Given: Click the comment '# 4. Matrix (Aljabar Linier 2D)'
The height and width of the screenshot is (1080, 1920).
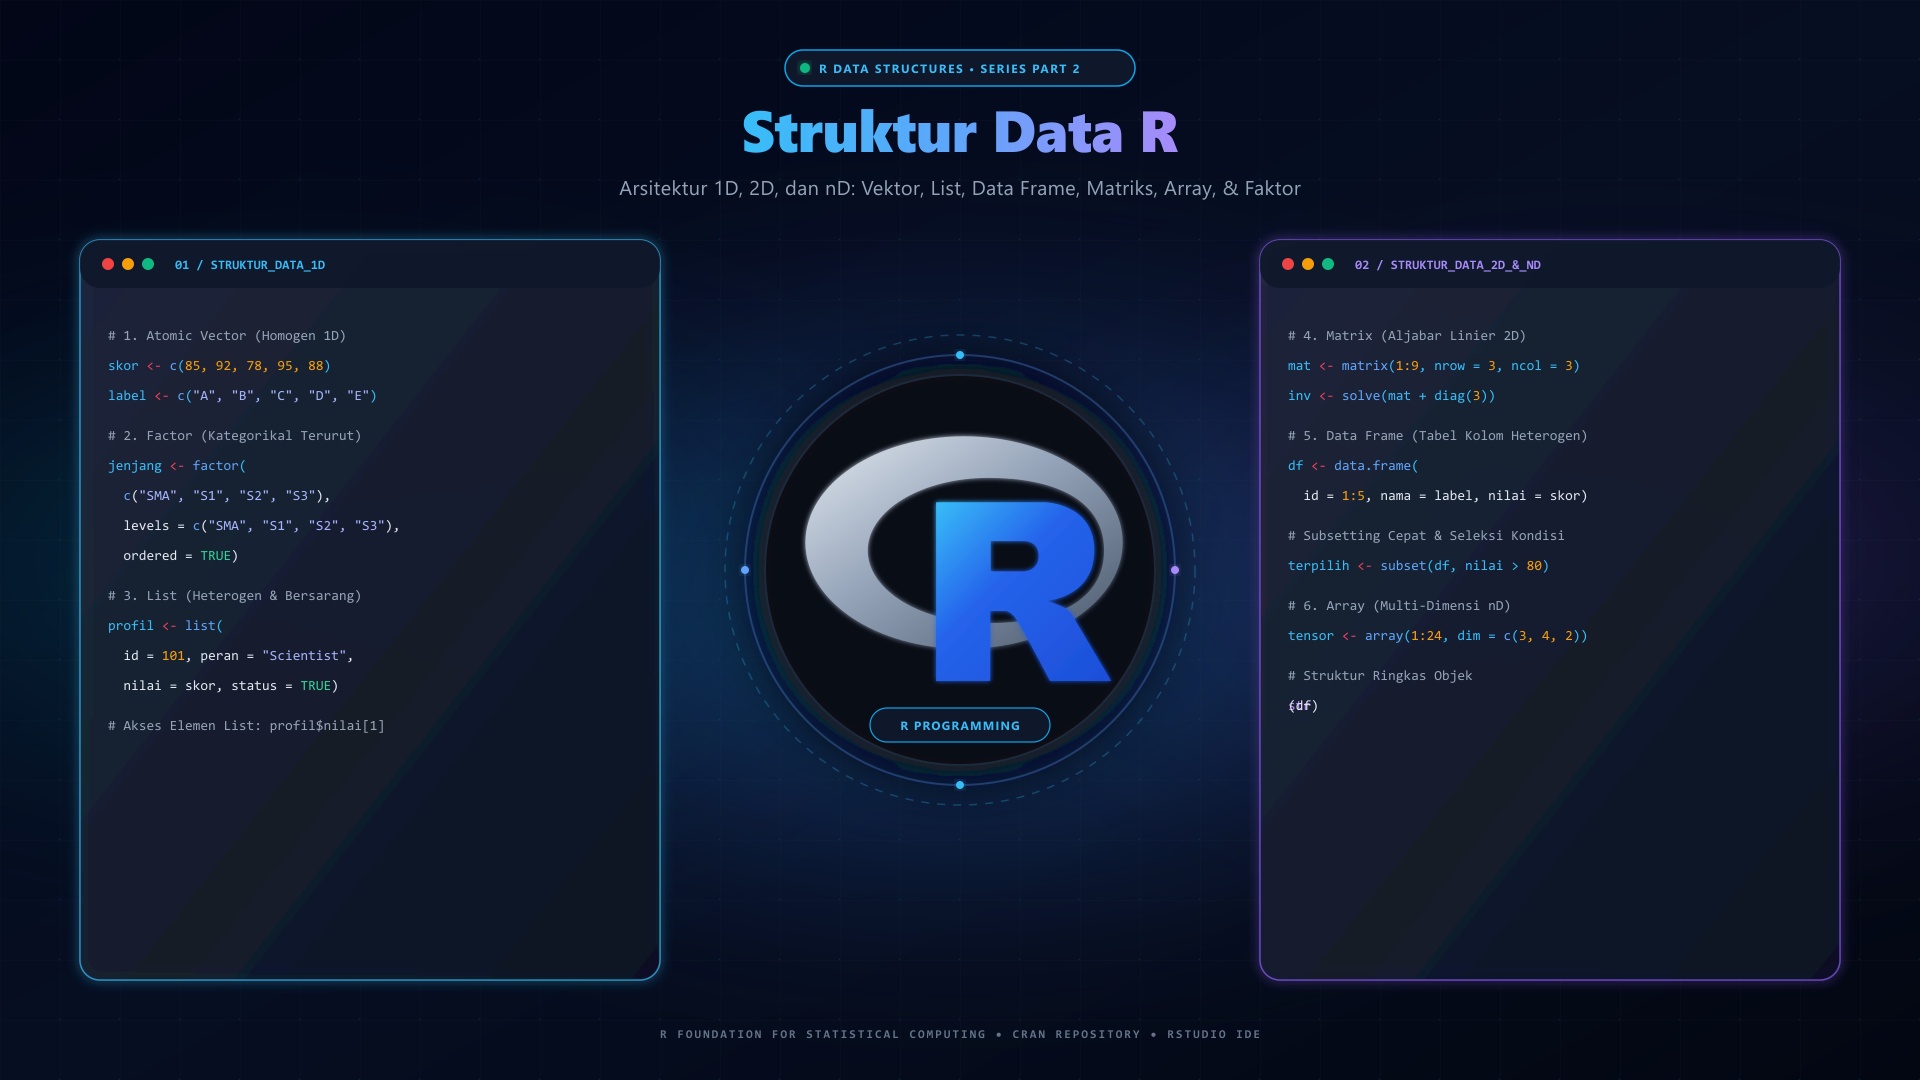Looking at the screenshot, I should 1407,336.
